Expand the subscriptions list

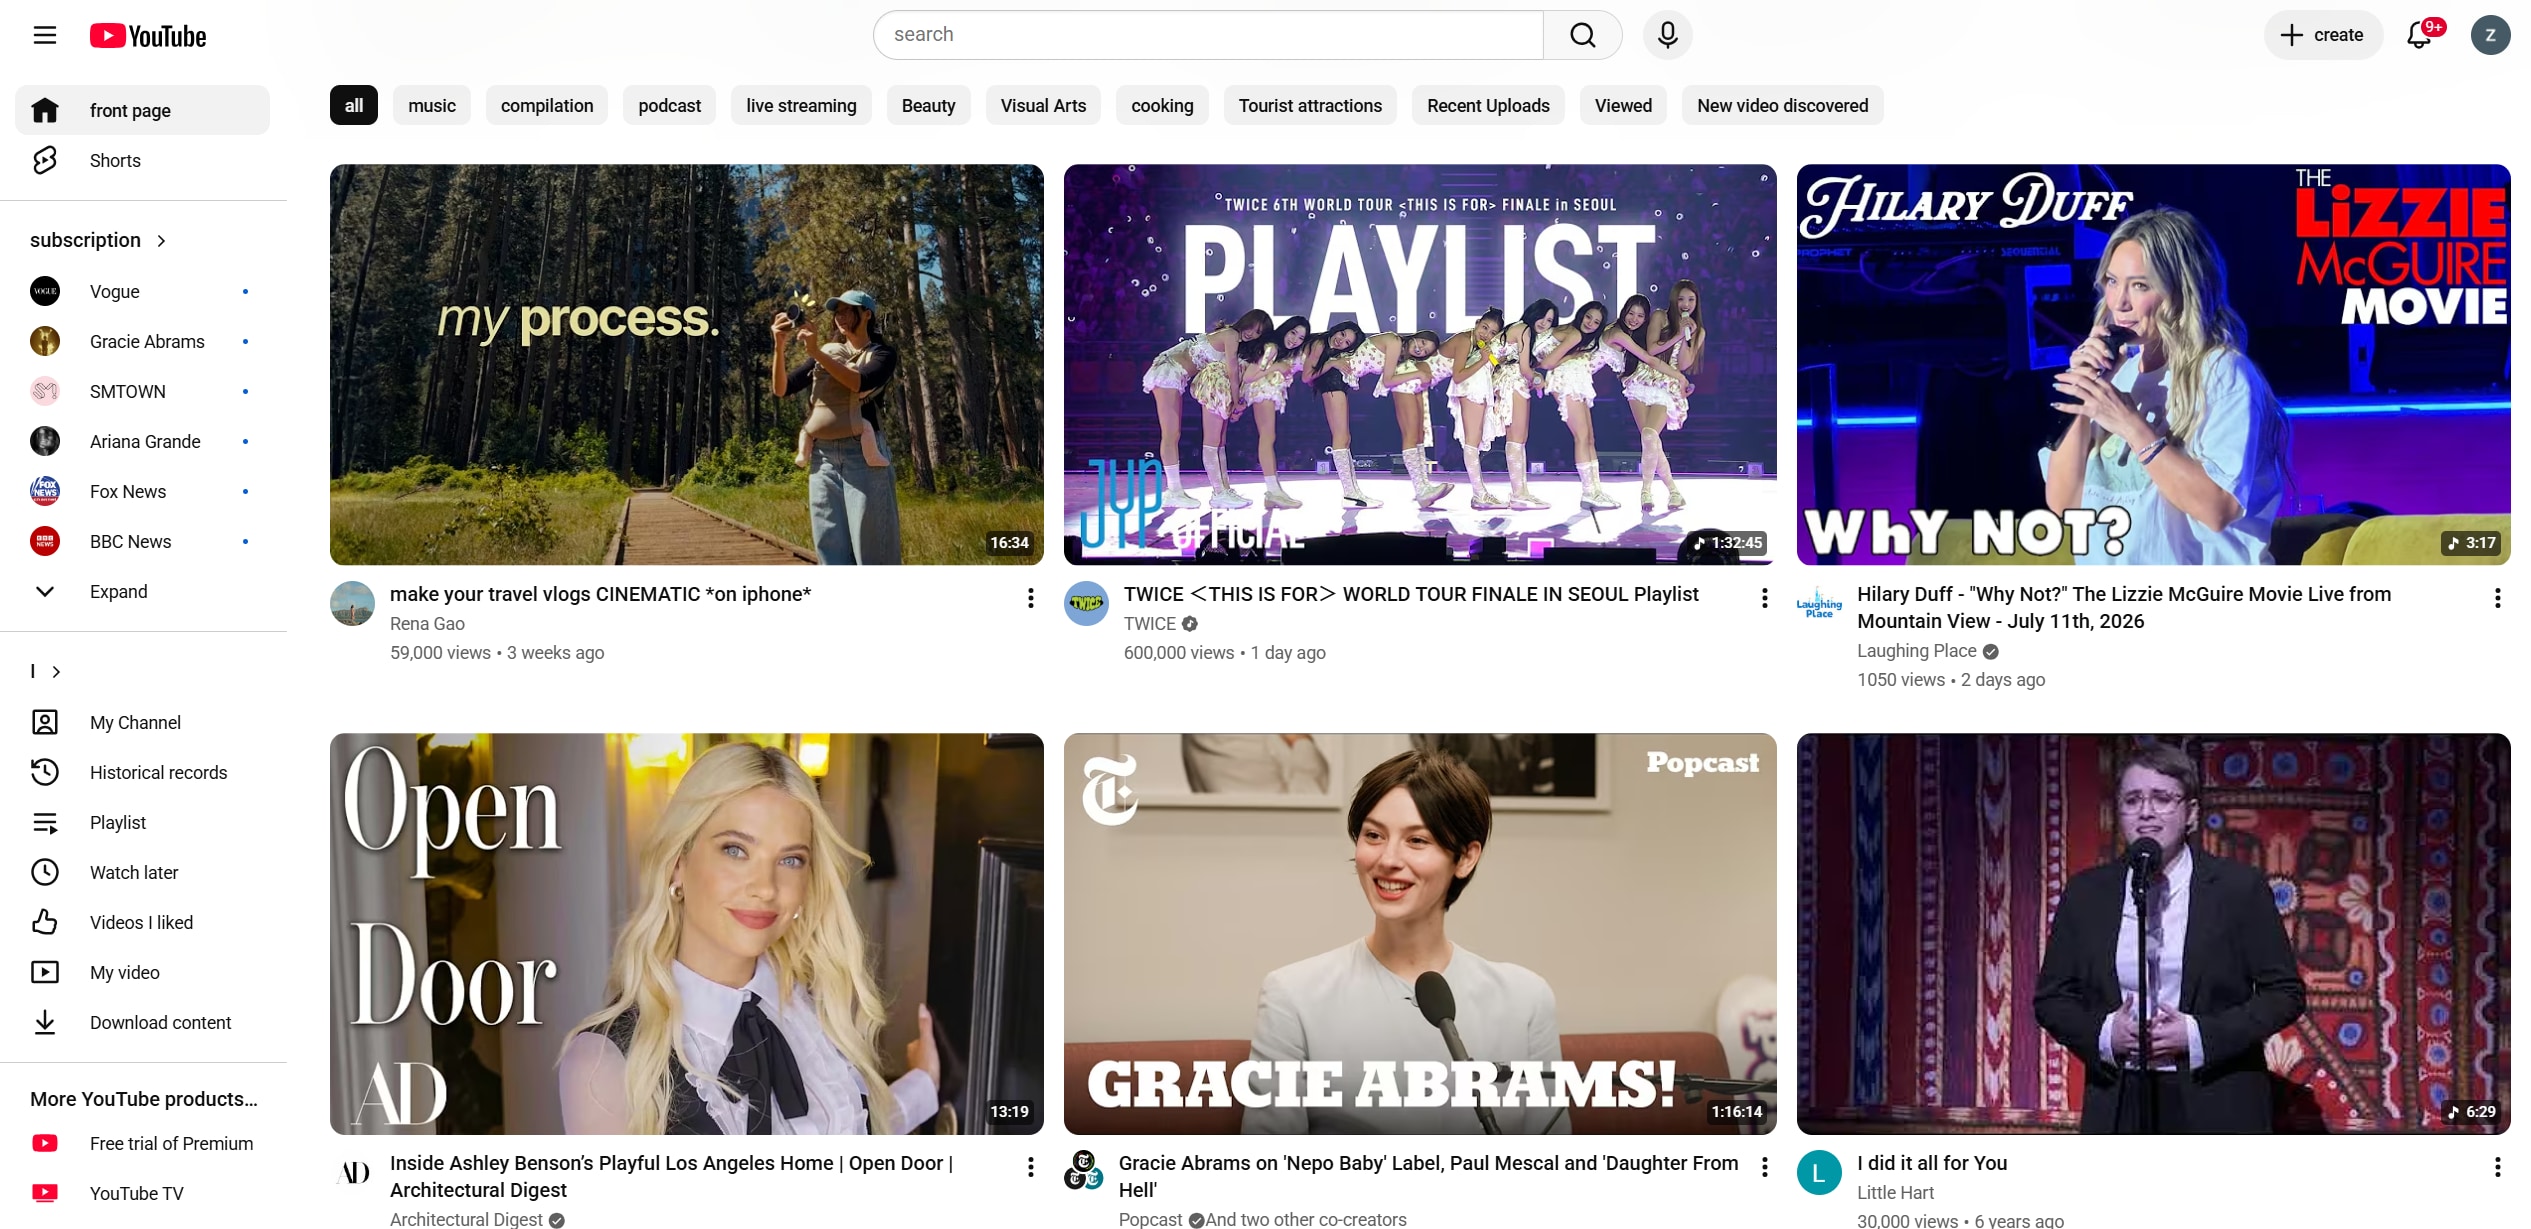[142, 591]
